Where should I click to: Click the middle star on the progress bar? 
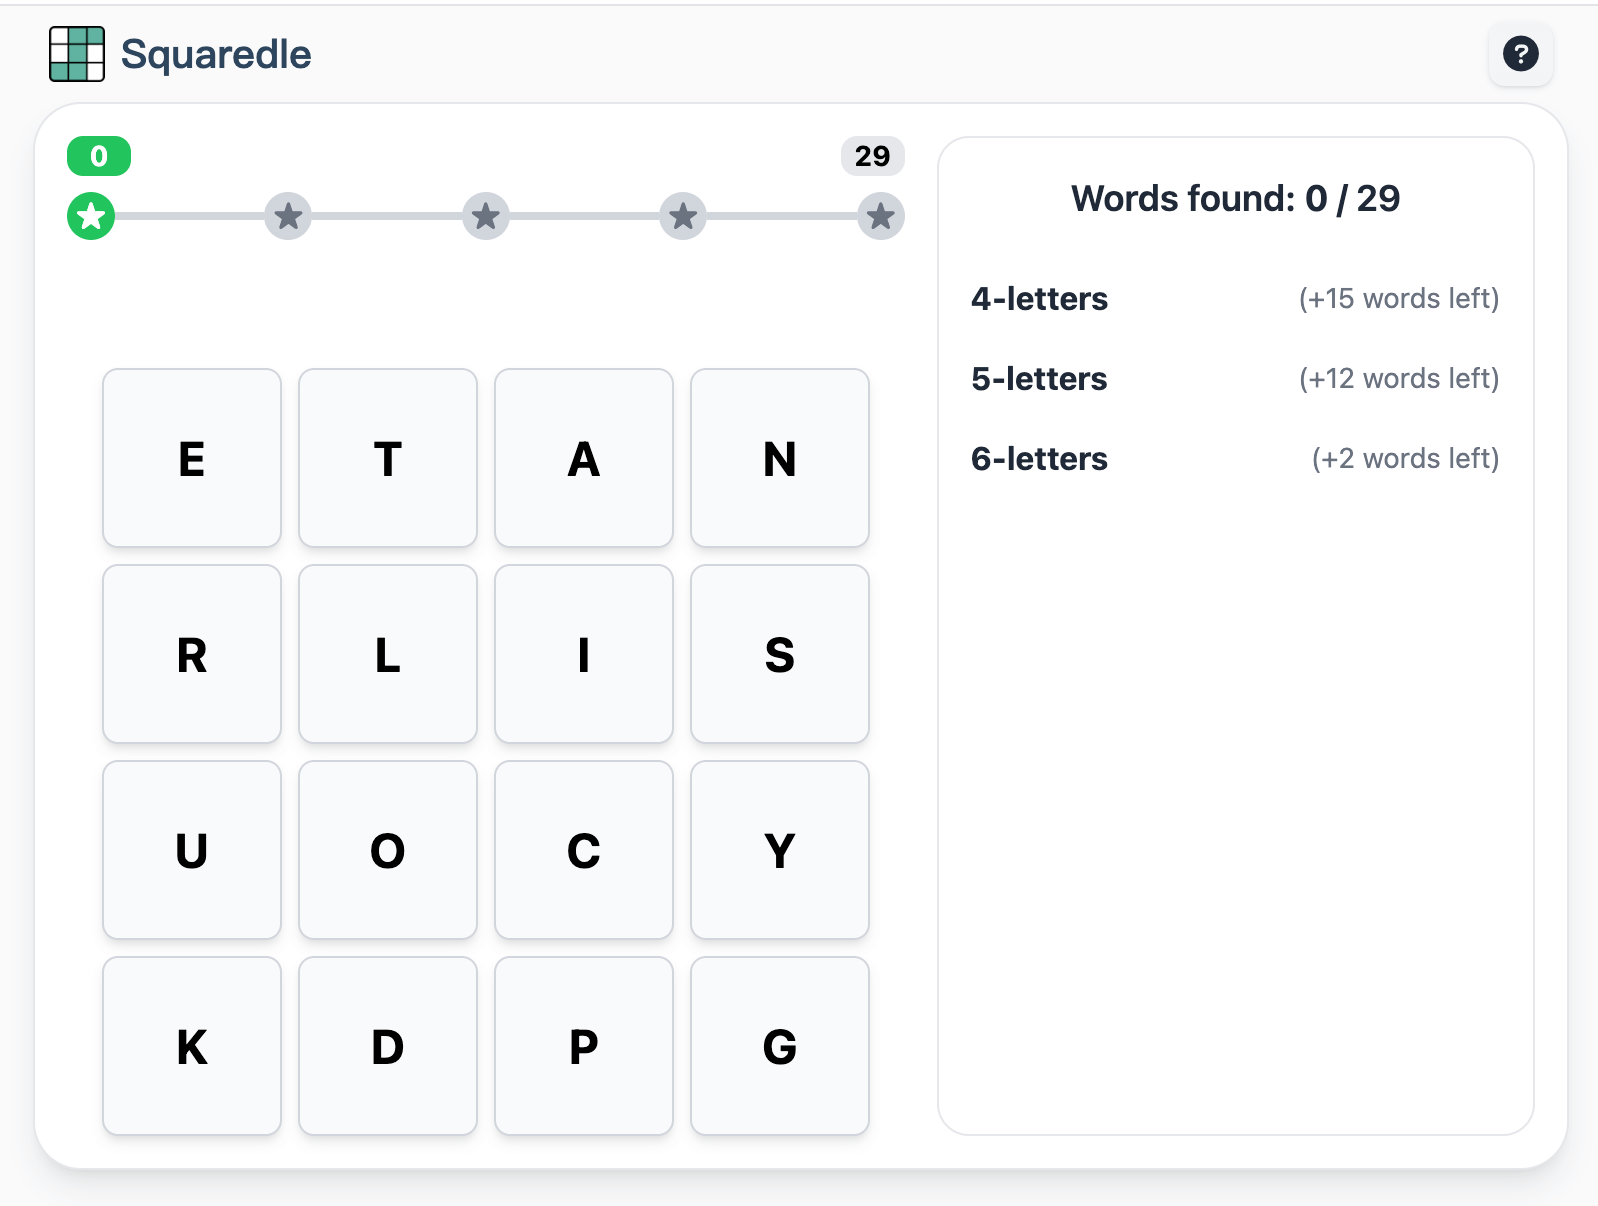pos(485,215)
